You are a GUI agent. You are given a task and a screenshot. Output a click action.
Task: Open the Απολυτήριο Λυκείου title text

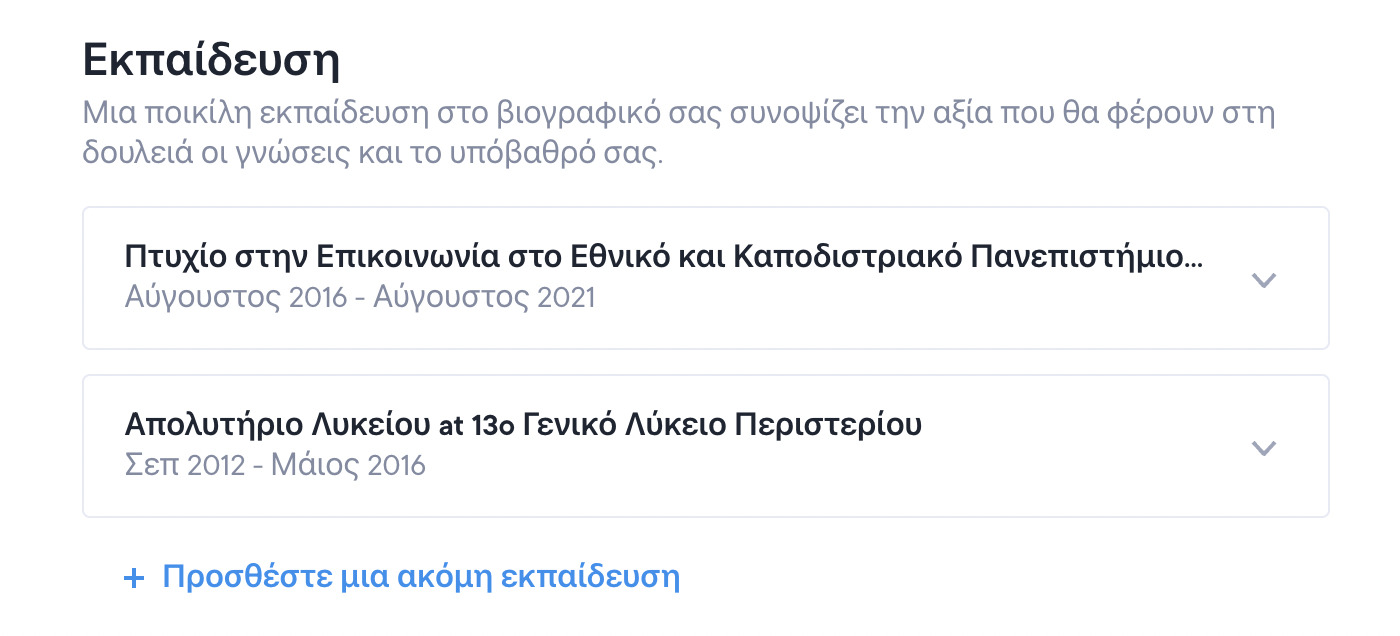tap(277, 425)
